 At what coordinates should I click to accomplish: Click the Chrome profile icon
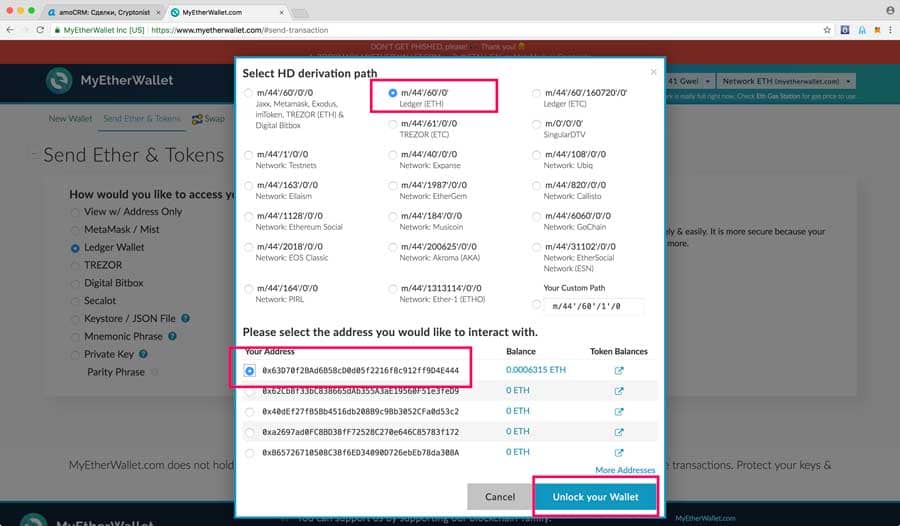(890, 10)
